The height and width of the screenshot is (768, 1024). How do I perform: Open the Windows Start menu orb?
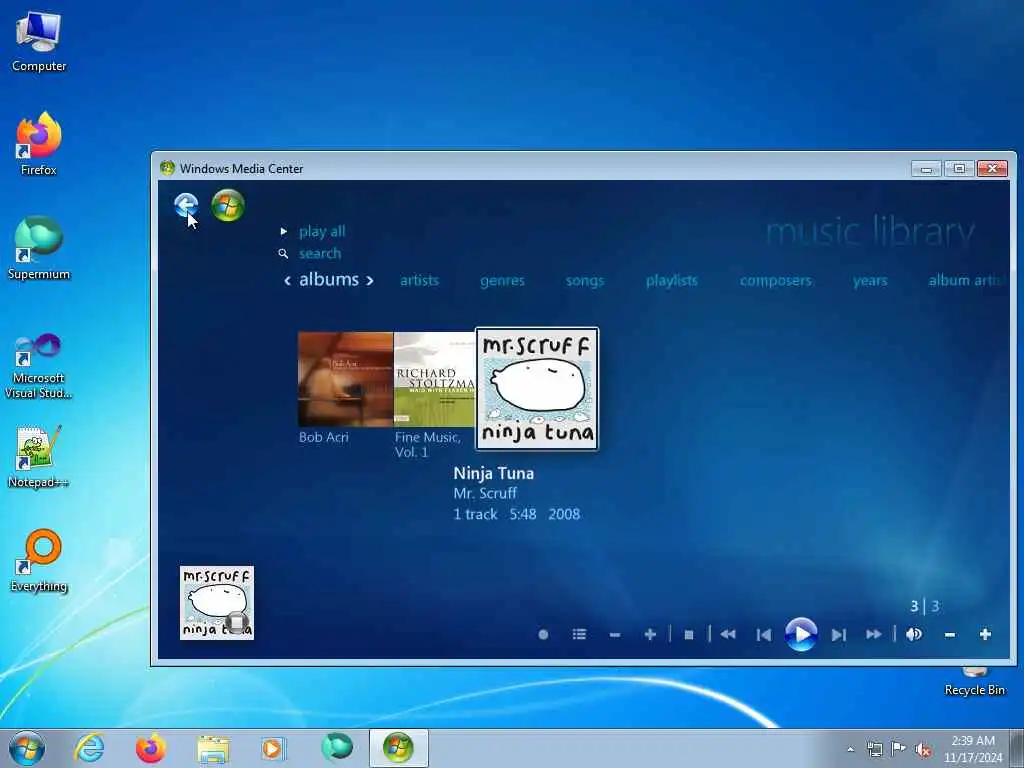coord(27,748)
